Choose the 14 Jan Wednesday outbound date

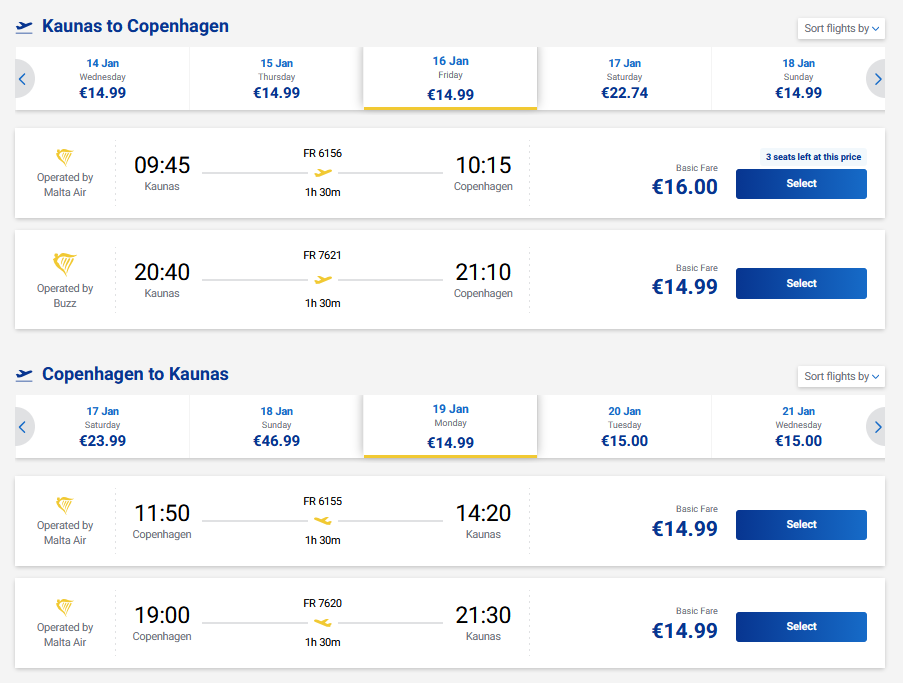point(103,78)
